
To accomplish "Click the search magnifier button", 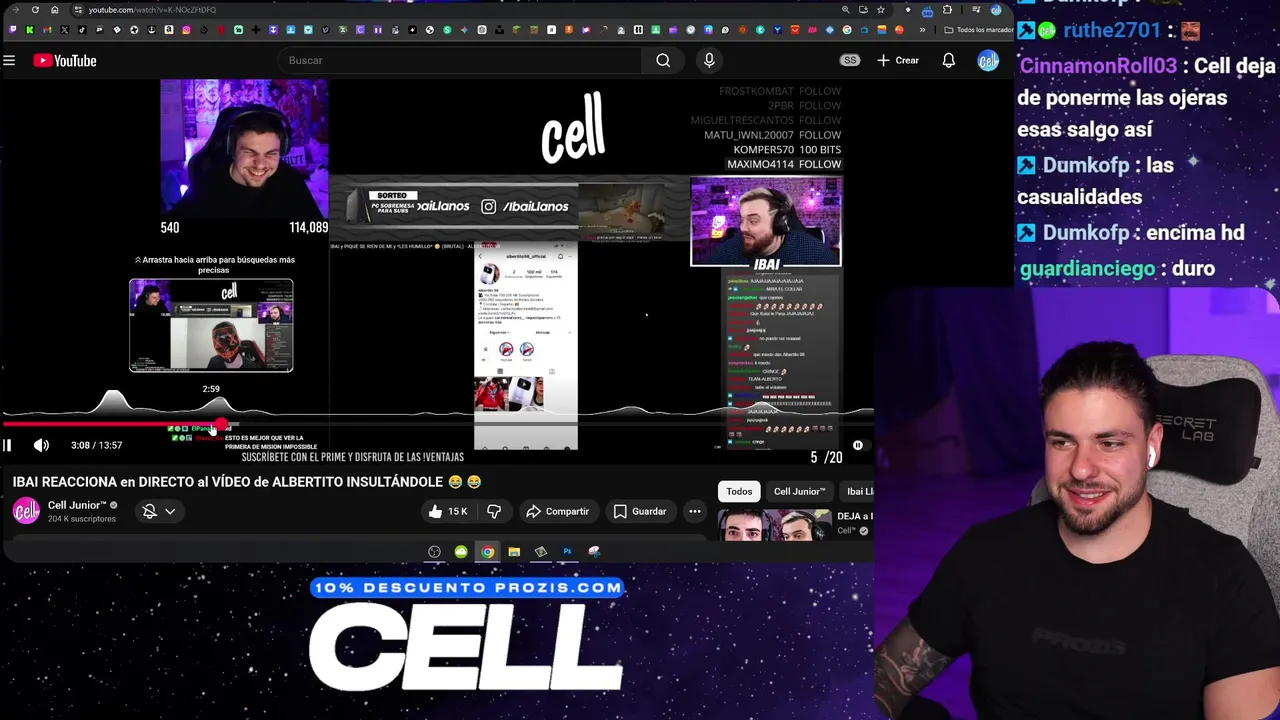I will pyautogui.click(x=663, y=60).
